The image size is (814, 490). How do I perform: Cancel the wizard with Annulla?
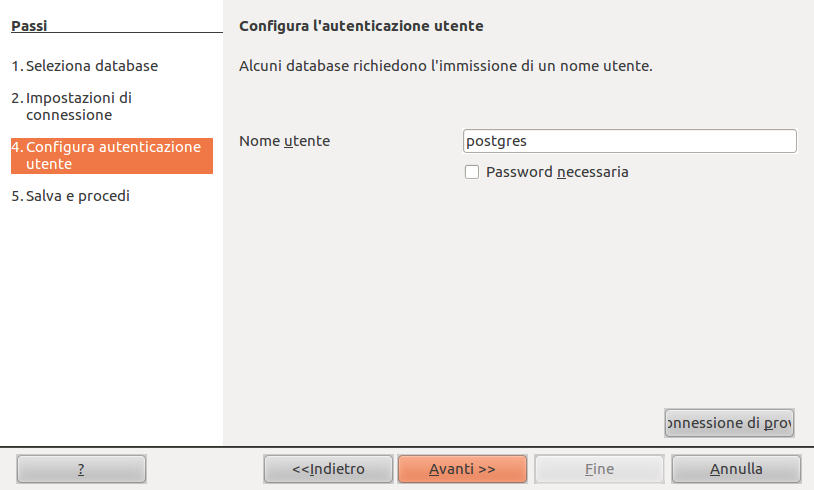pyautogui.click(x=736, y=468)
